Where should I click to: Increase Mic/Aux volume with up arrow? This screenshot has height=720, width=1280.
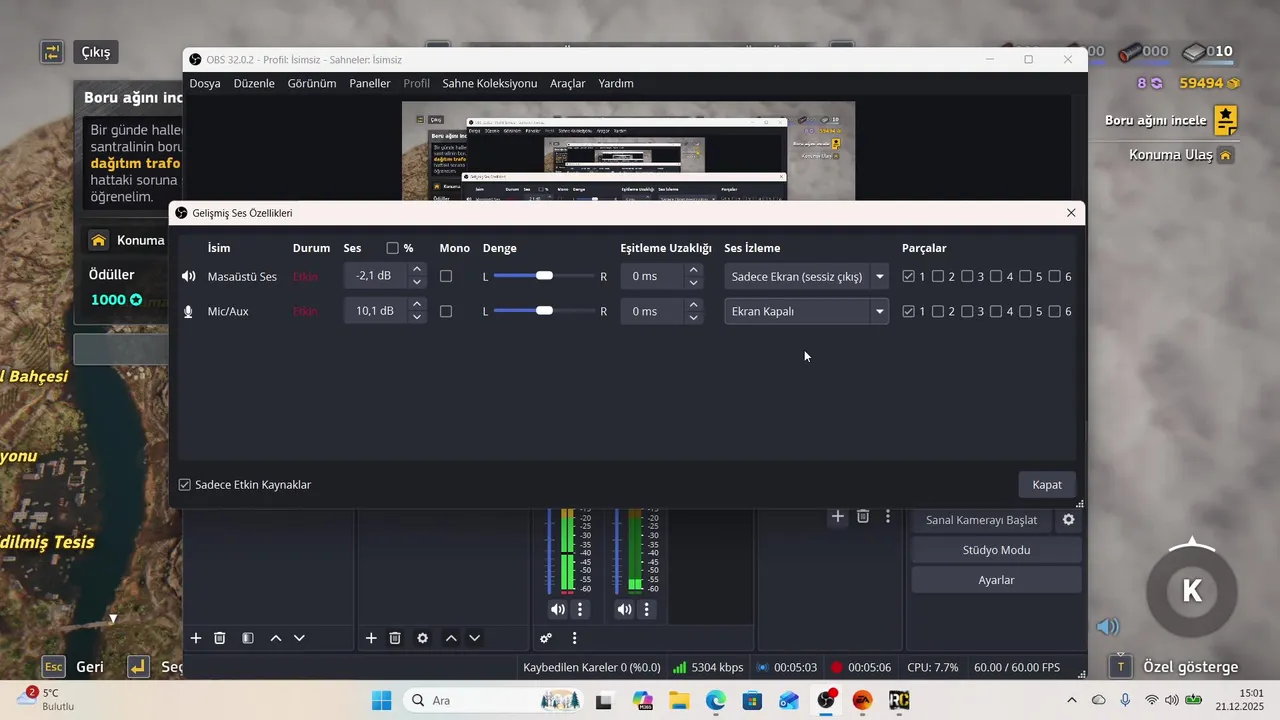click(x=417, y=304)
